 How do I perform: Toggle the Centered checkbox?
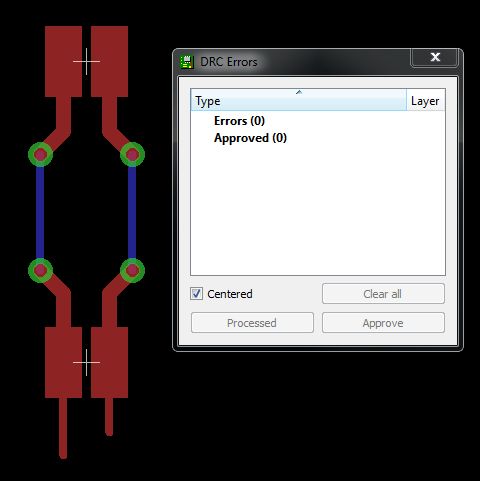(x=196, y=294)
